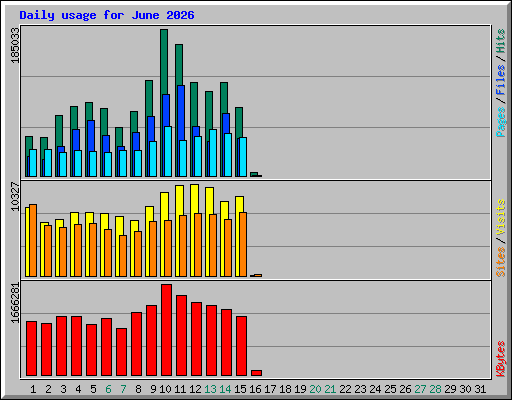Click the day 16 axis label
This screenshot has width=512, height=400.
tap(255, 389)
